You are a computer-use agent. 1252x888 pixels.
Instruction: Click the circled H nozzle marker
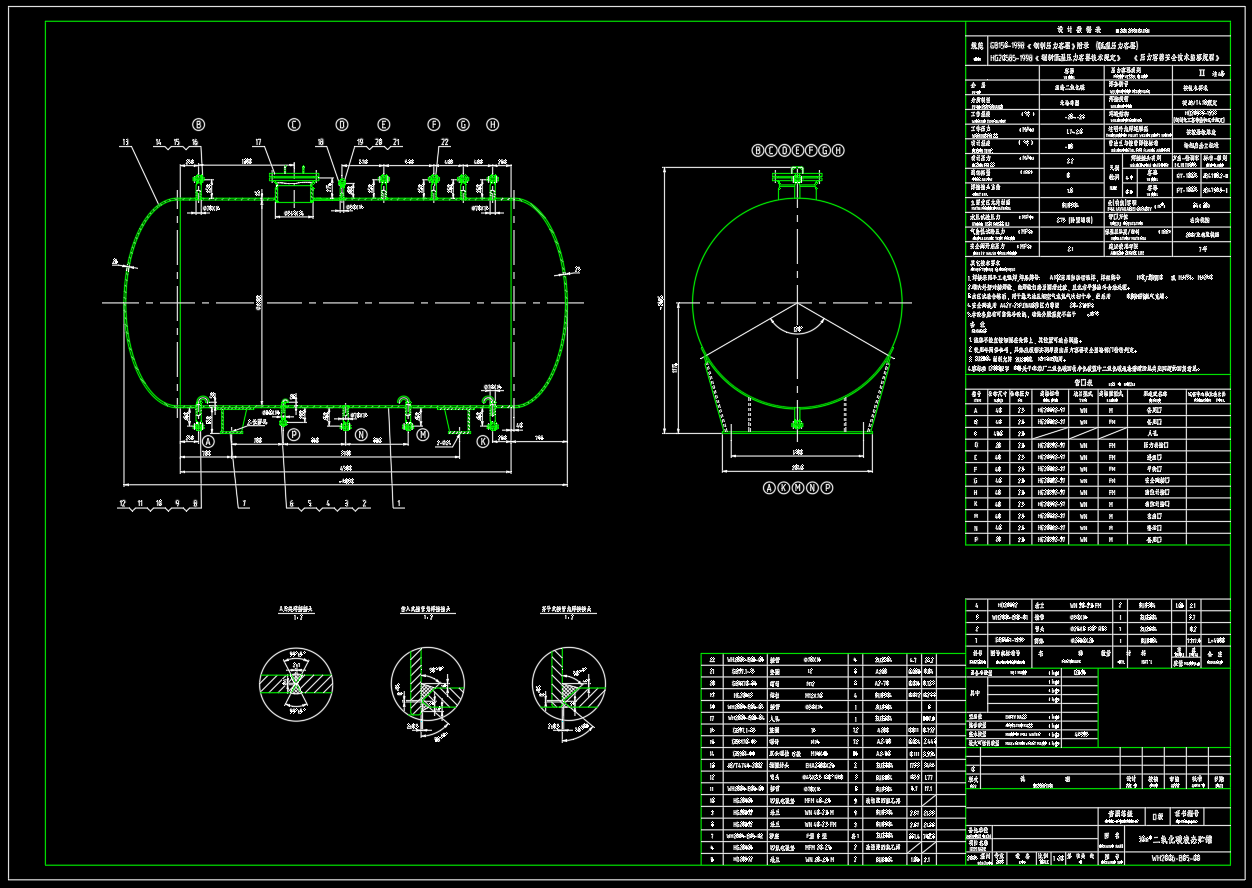coord(492,125)
